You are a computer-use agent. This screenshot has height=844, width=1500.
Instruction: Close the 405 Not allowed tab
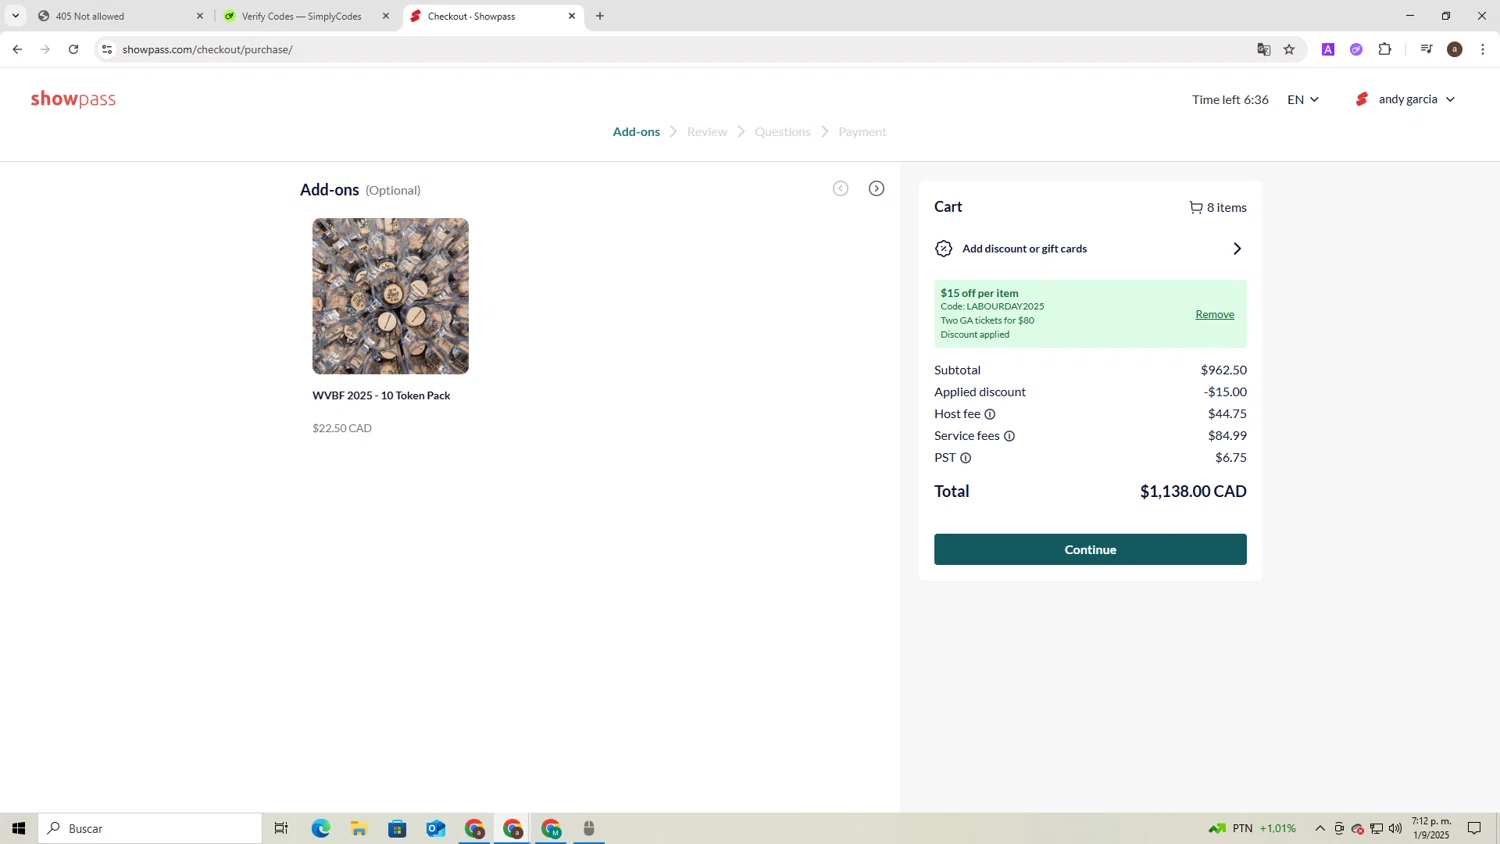coord(200,16)
